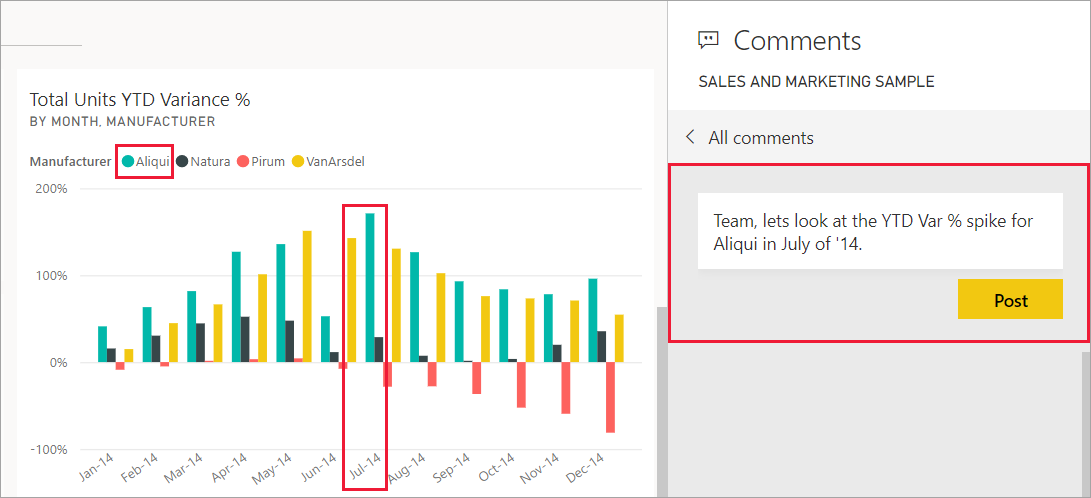Click the comment text input box
Image resolution: width=1091 pixels, height=498 pixels.
coord(880,231)
